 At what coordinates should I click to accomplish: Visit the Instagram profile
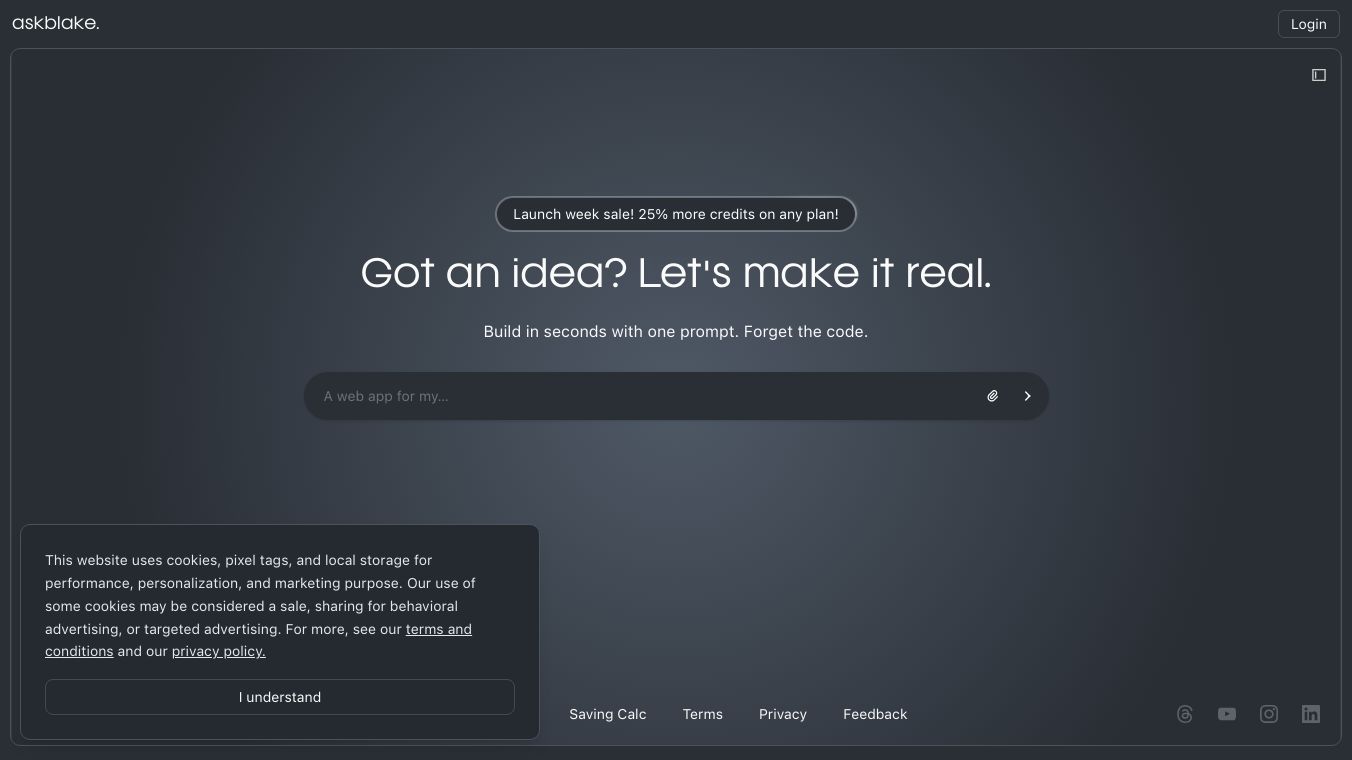(x=1269, y=714)
